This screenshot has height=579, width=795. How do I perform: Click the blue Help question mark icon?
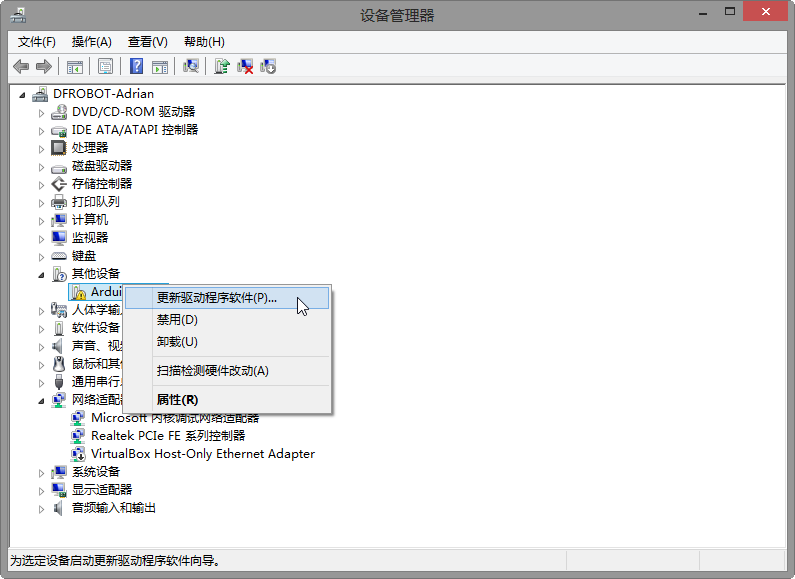tap(136, 66)
